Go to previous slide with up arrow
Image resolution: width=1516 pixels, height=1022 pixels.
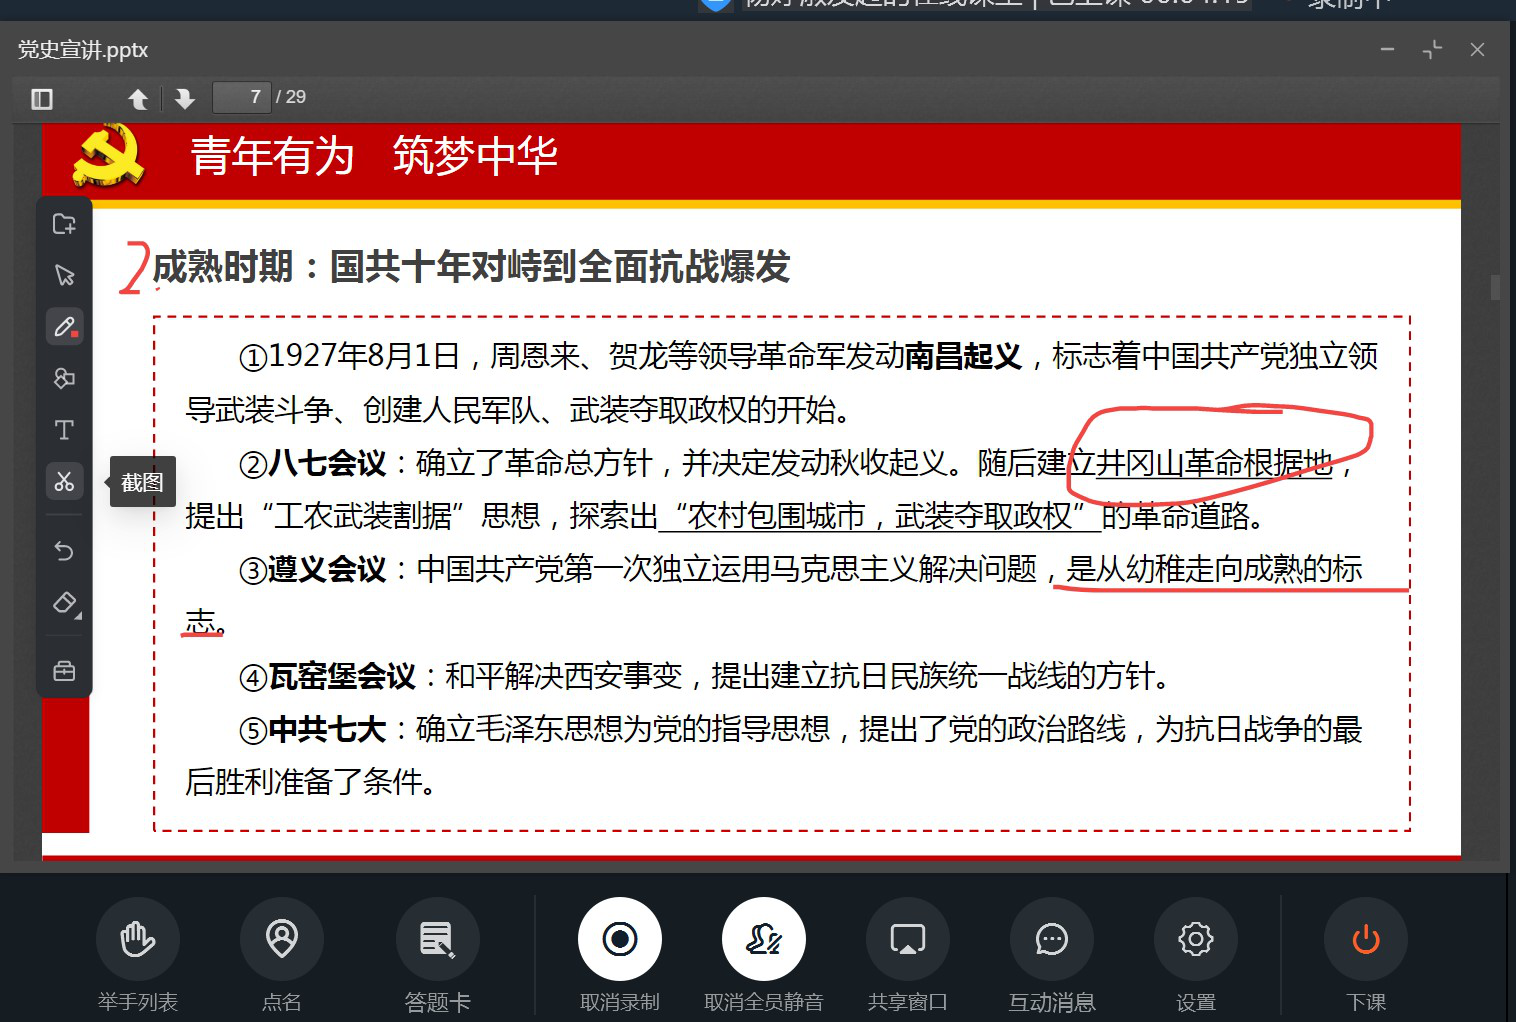point(138,98)
